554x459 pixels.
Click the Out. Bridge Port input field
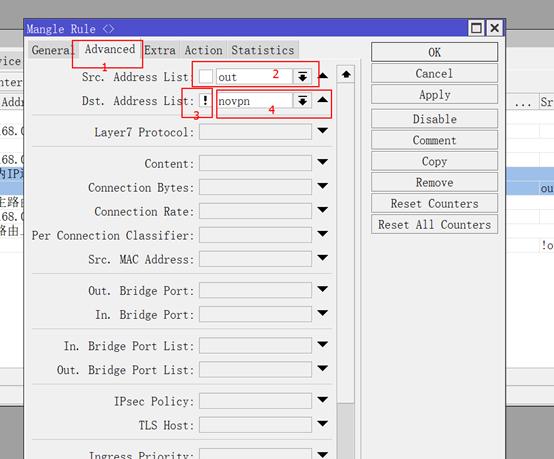click(255, 290)
